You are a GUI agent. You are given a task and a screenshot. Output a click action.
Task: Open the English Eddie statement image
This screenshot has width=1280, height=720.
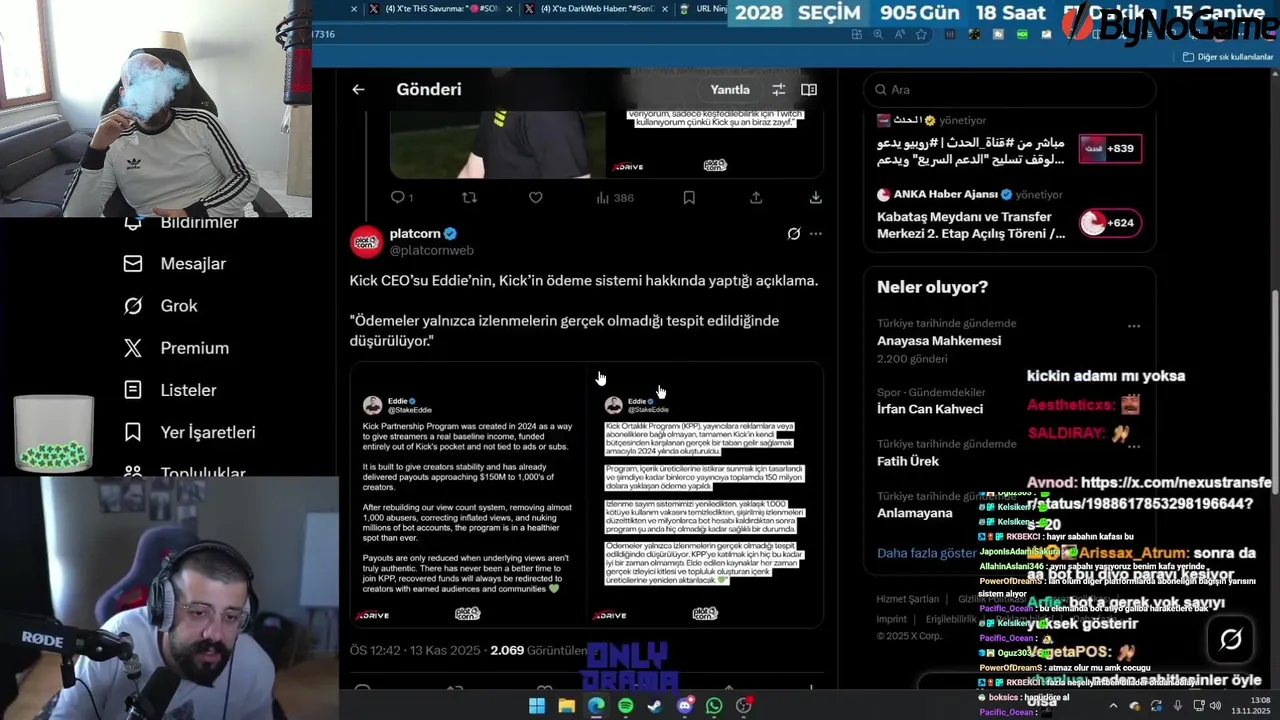click(x=467, y=494)
